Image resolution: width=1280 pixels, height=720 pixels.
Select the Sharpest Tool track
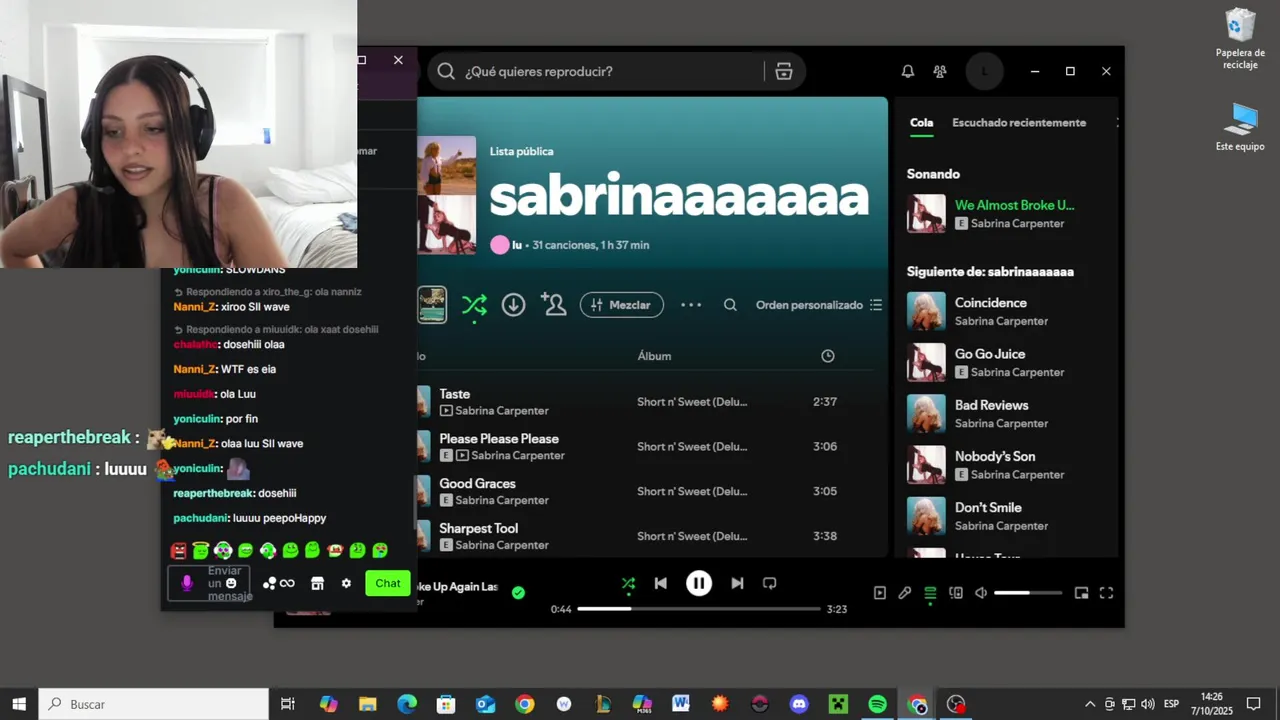648,536
